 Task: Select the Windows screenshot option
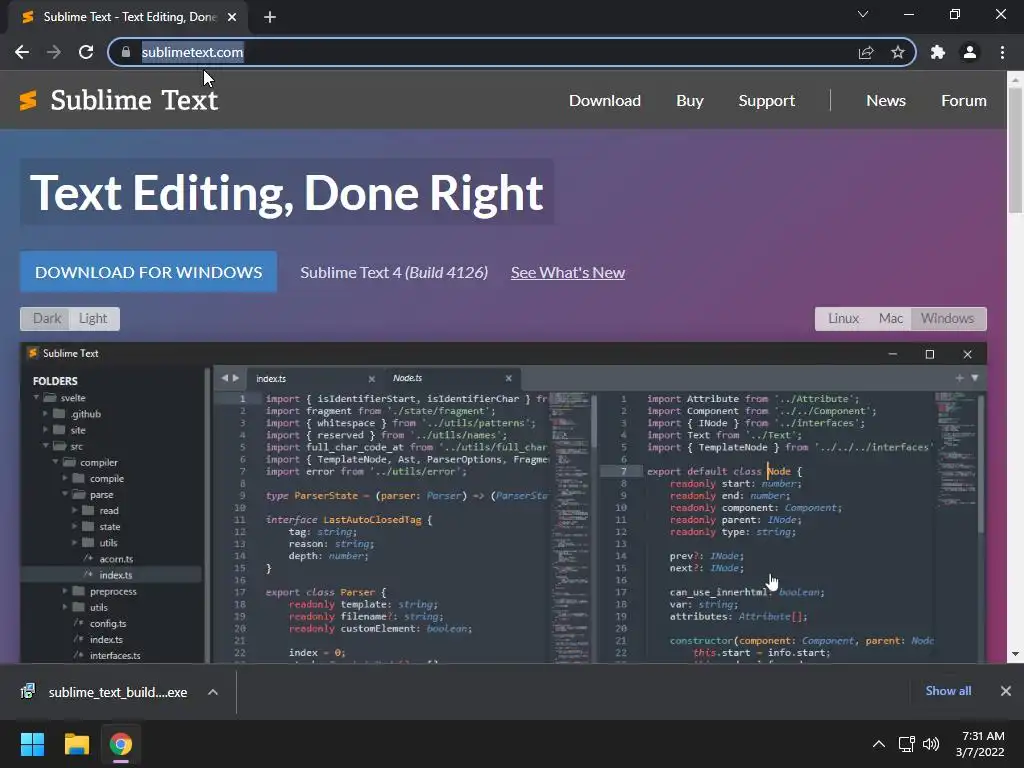tap(948, 319)
